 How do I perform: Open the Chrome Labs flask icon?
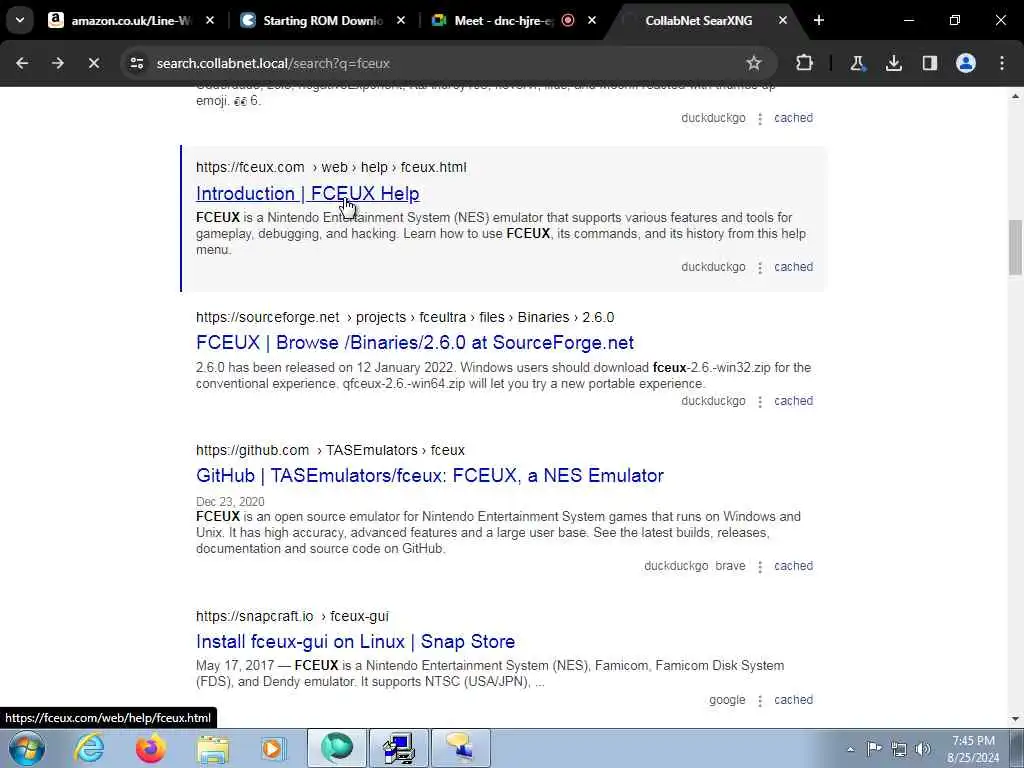coord(857,63)
